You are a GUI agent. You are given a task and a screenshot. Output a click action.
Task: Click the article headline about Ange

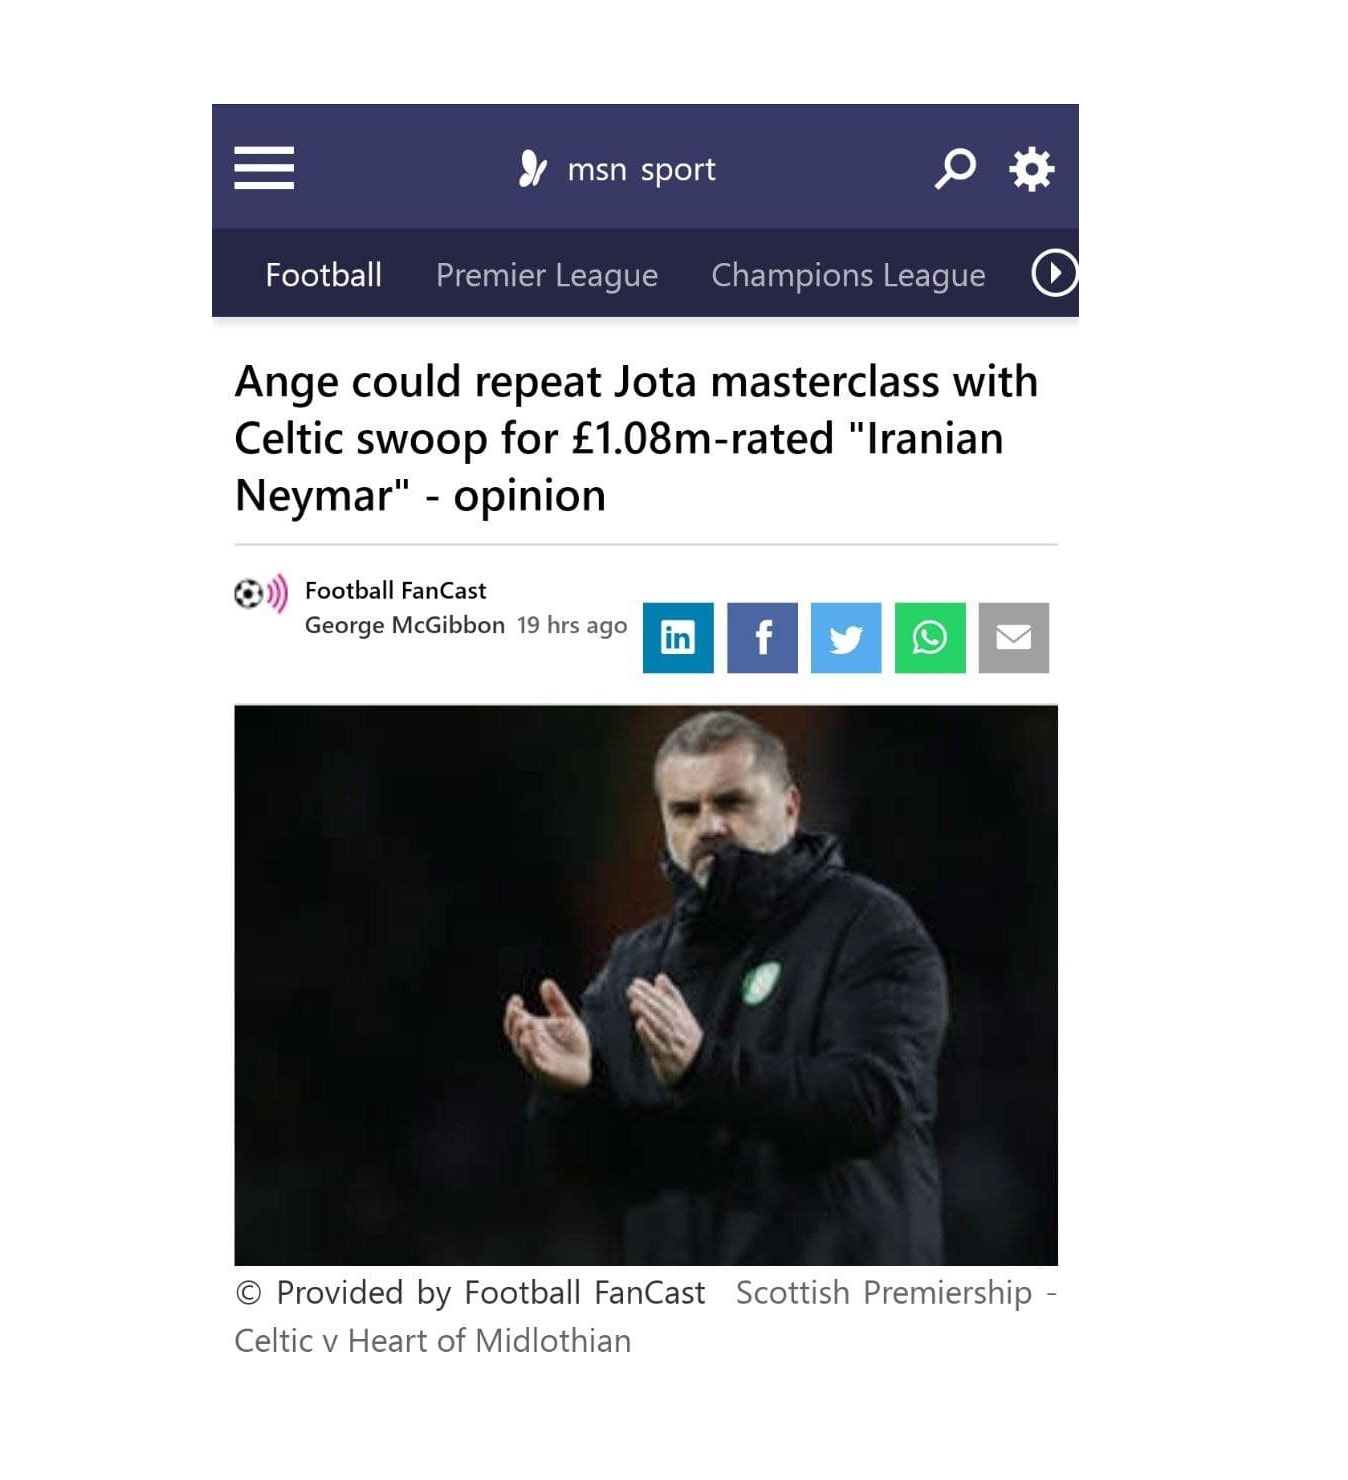[x=637, y=438]
